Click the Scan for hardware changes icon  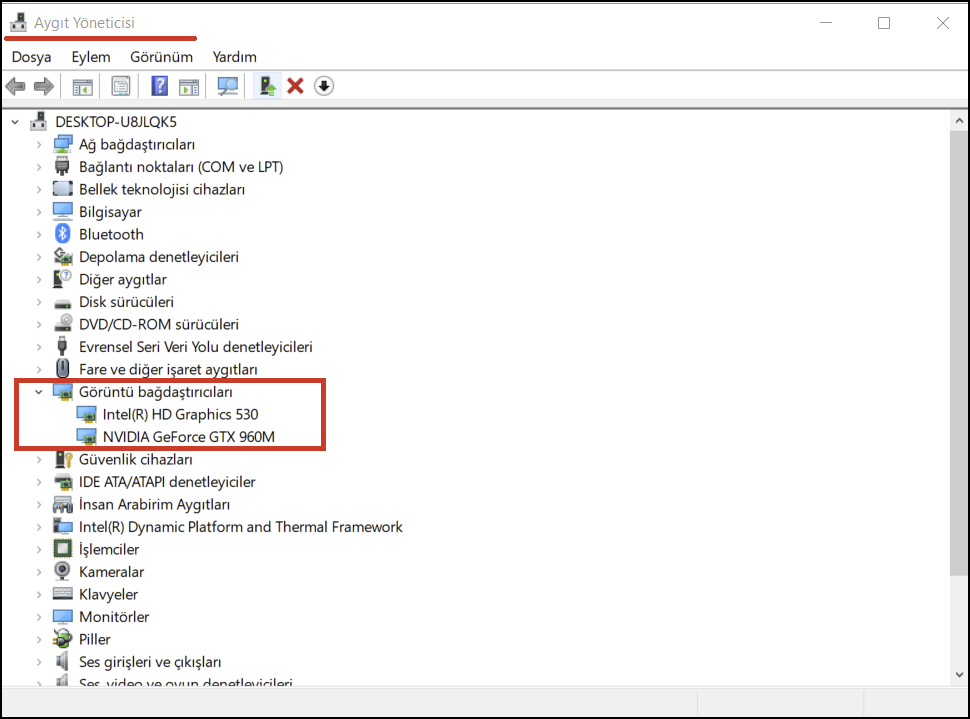(x=228, y=86)
